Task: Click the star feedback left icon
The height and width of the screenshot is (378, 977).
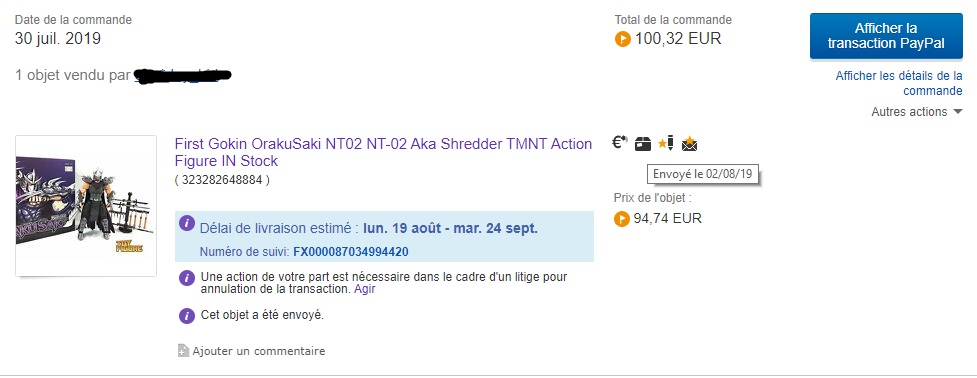Action: pyautogui.click(x=666, y=144)
